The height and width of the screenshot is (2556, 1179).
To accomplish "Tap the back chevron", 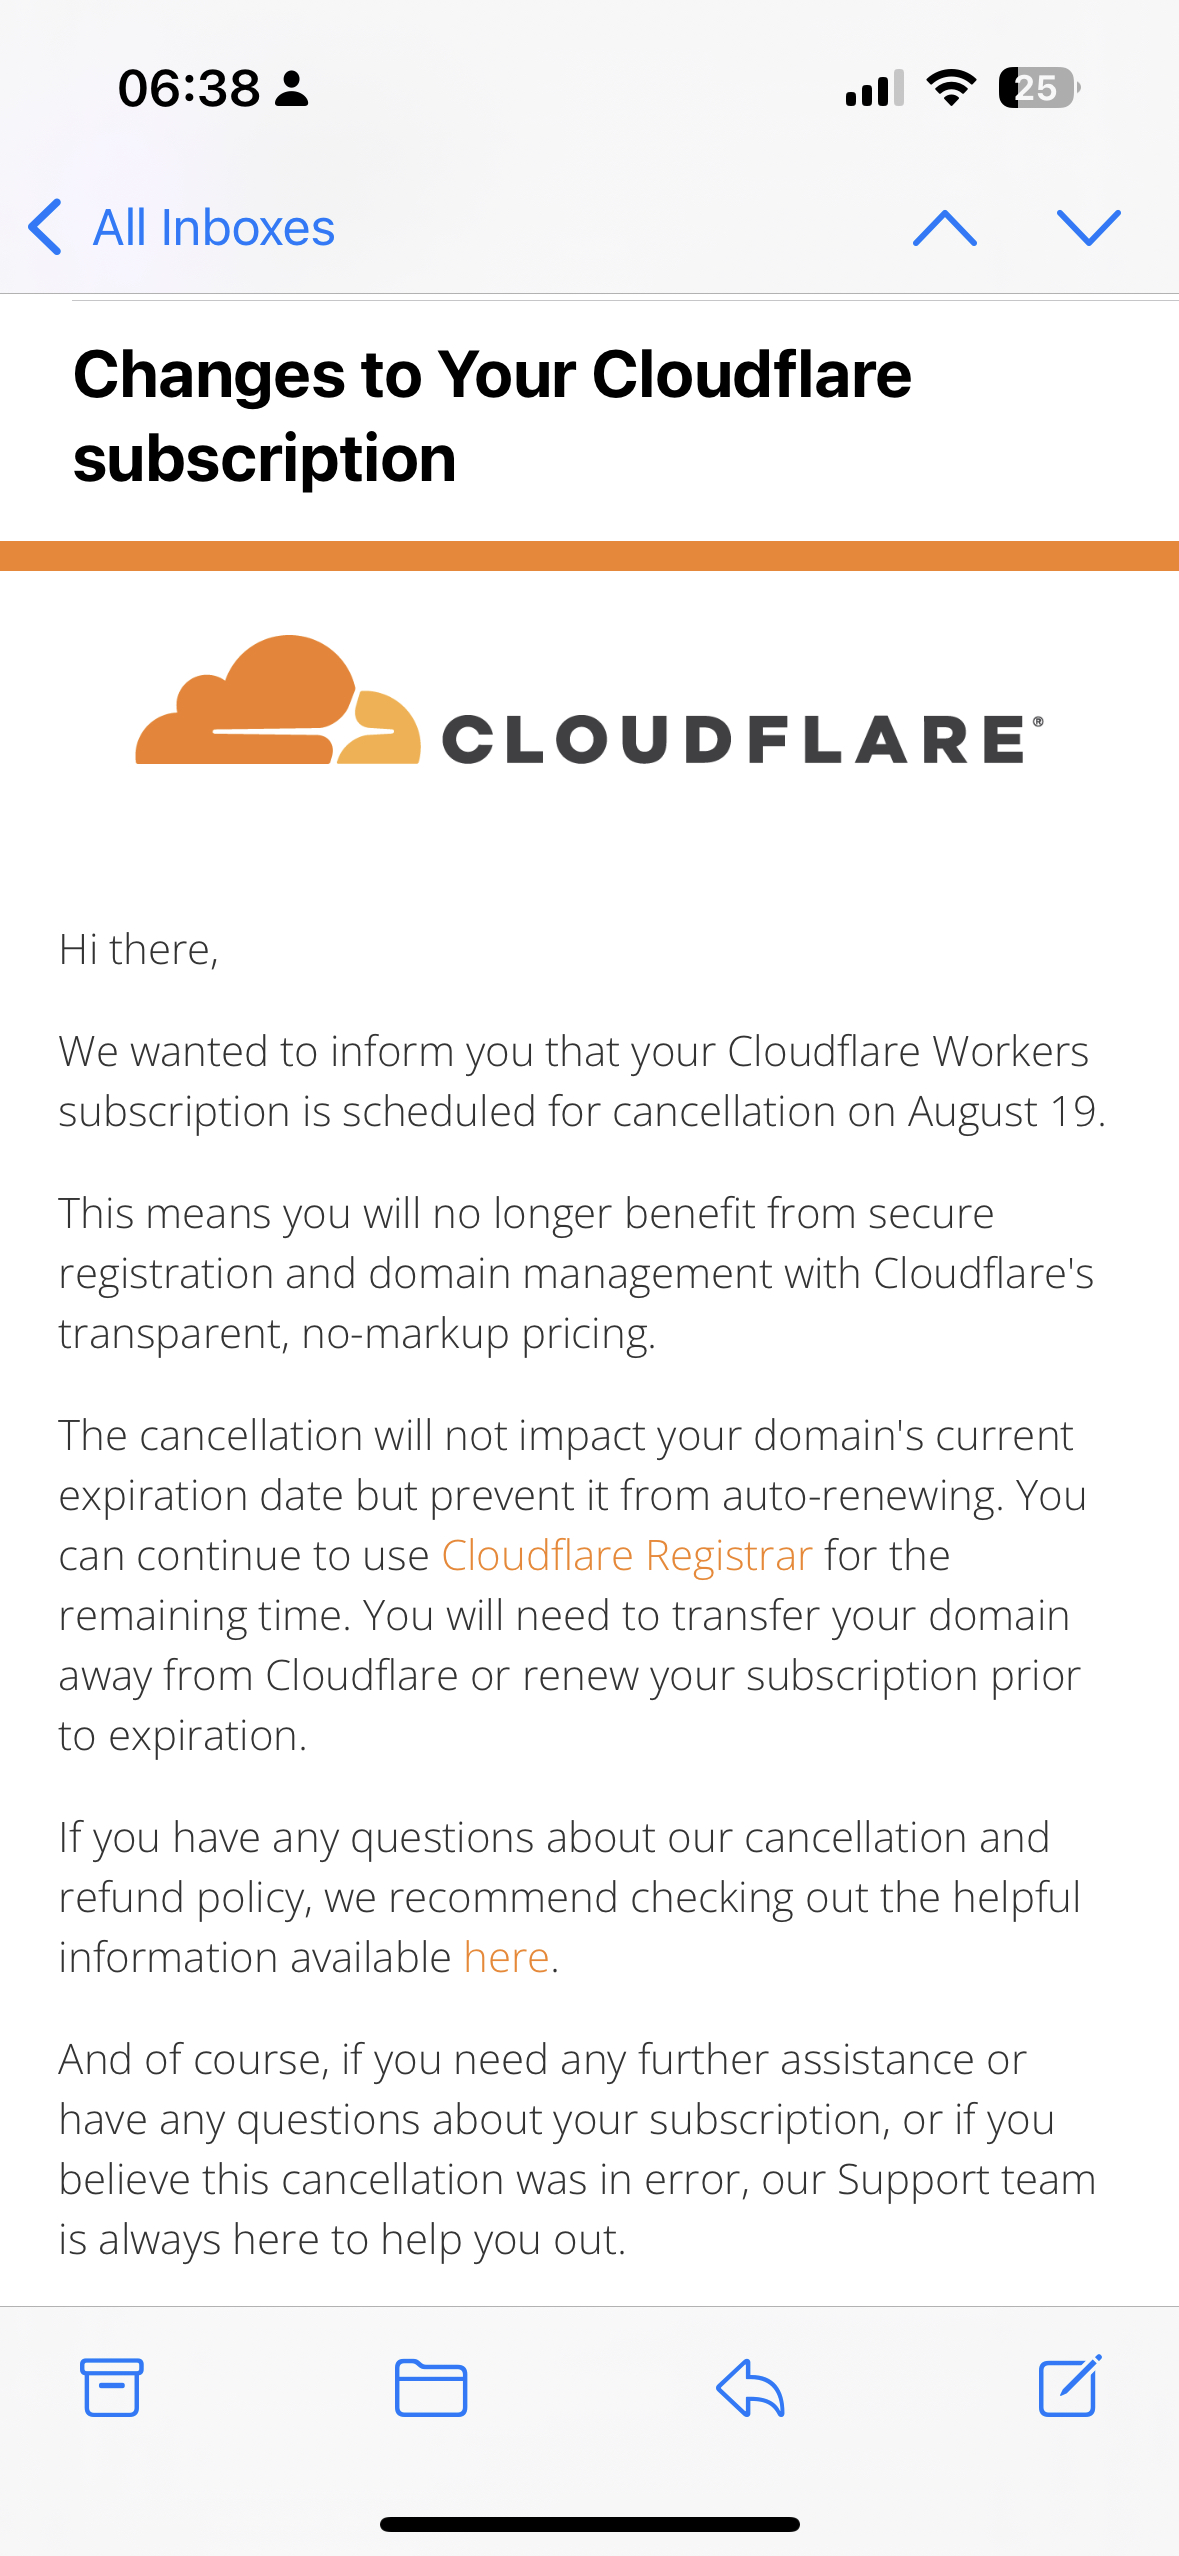I will click(x=46, y=227).
